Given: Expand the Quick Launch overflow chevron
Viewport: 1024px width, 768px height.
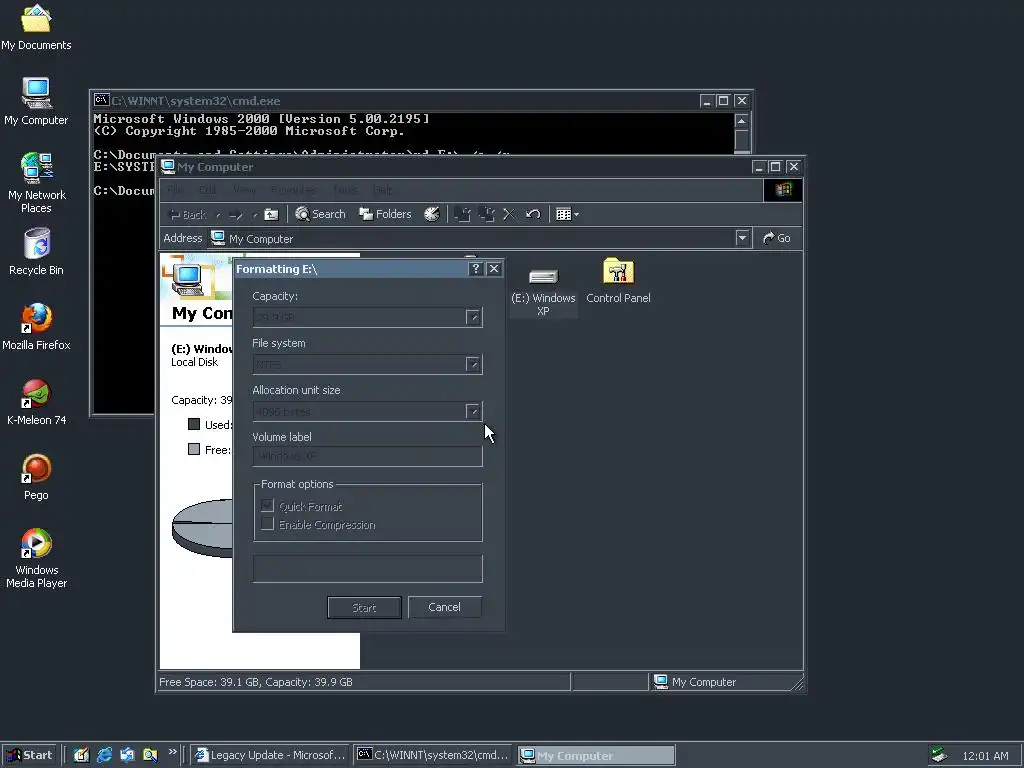Looking at the screenshot, I should tap(172, 752).
